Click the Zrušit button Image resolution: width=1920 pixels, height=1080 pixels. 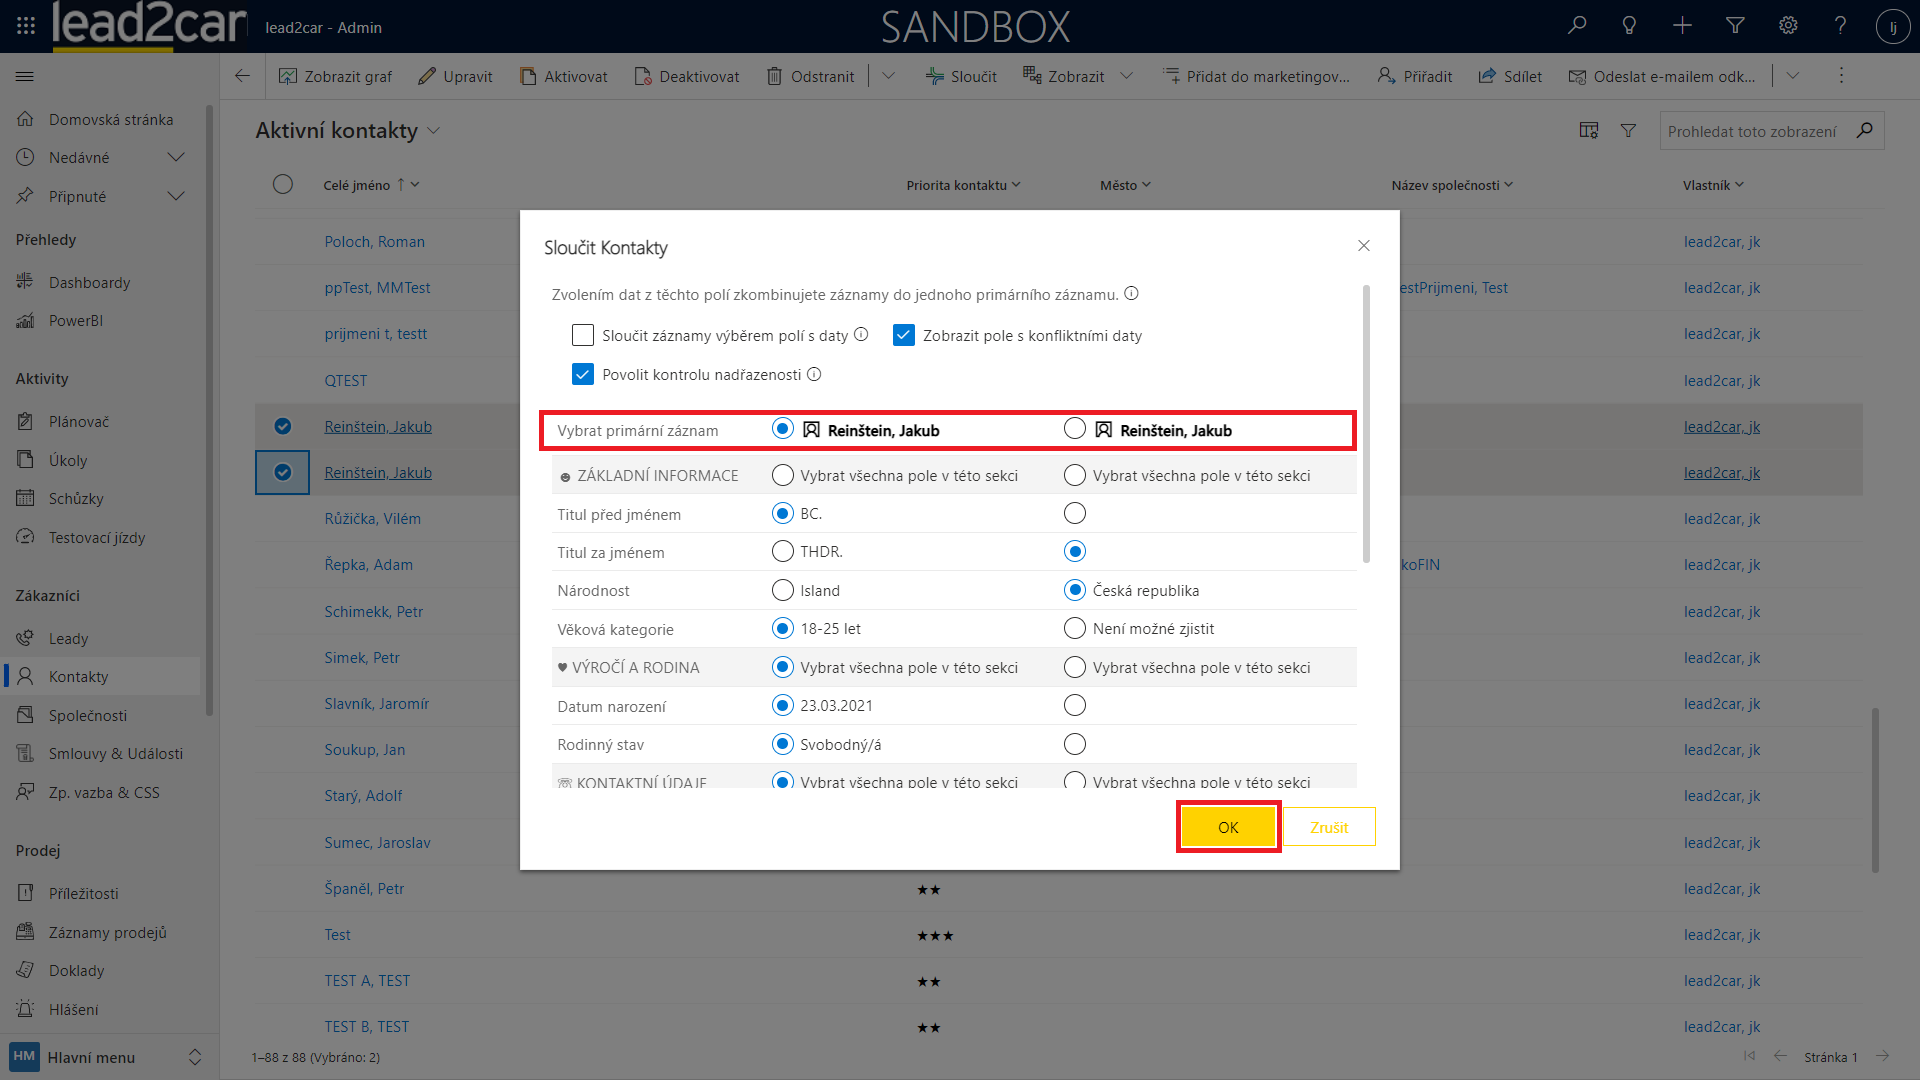pyautogui.click(x=1328, y=827)
